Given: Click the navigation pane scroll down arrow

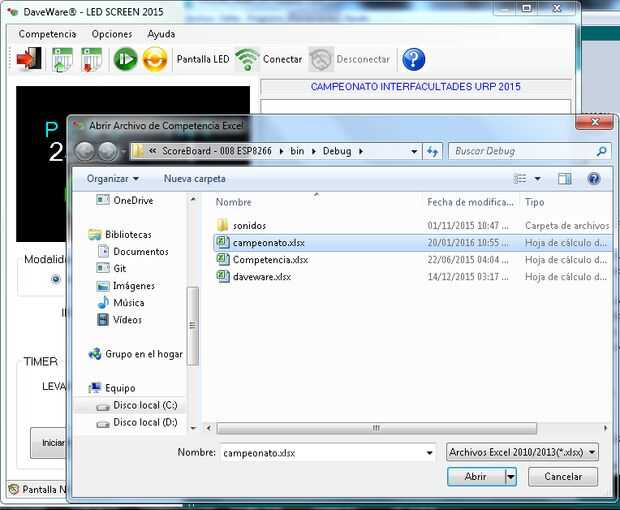Looking at the screenshot, I should point(193,428).
